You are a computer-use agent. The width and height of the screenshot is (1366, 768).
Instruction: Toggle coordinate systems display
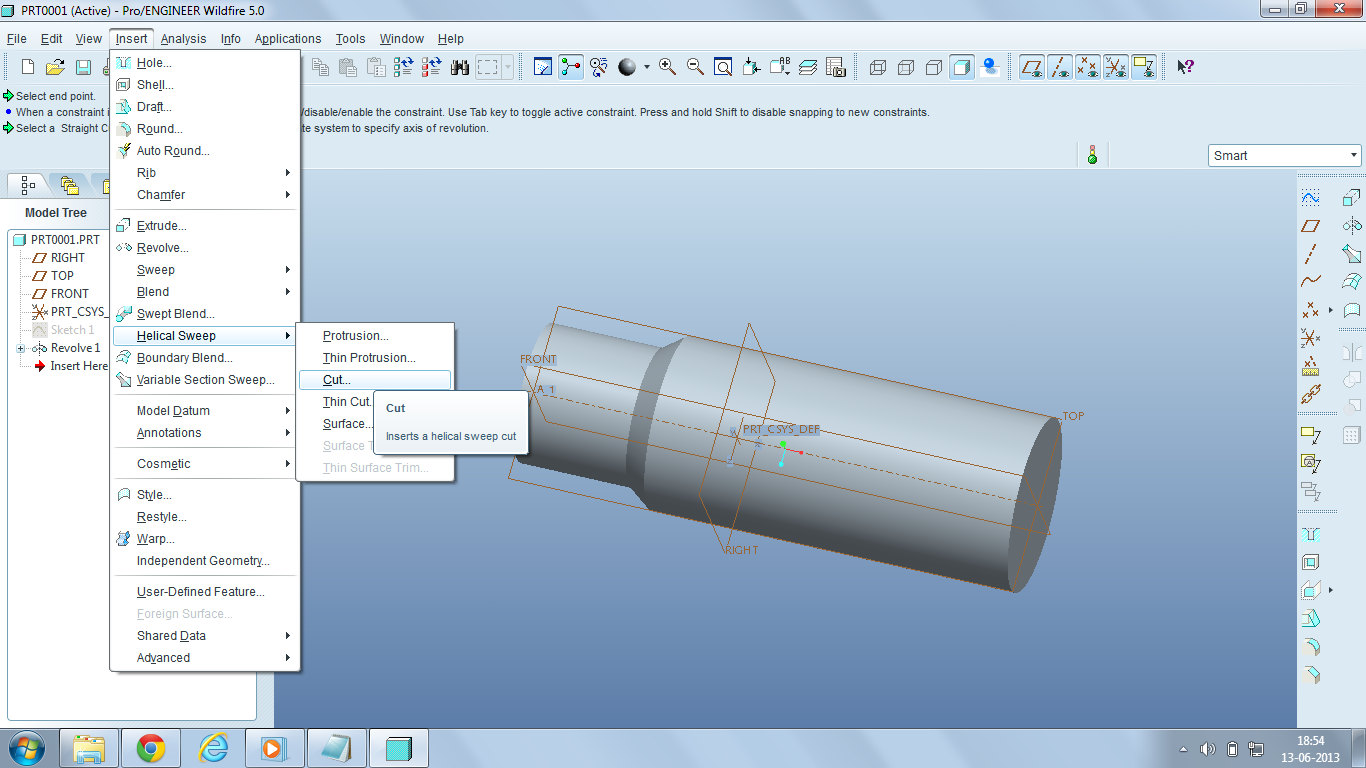pos(1116,67)
